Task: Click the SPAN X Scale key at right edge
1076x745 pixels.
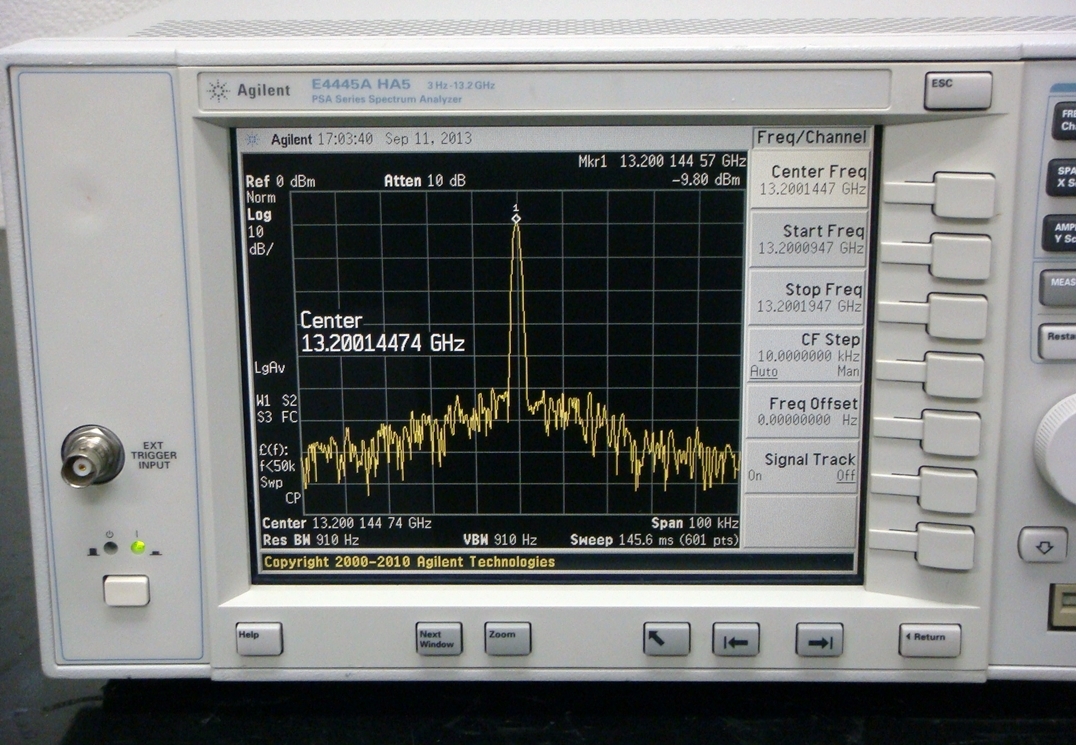Action: (x=1062, y=176)
